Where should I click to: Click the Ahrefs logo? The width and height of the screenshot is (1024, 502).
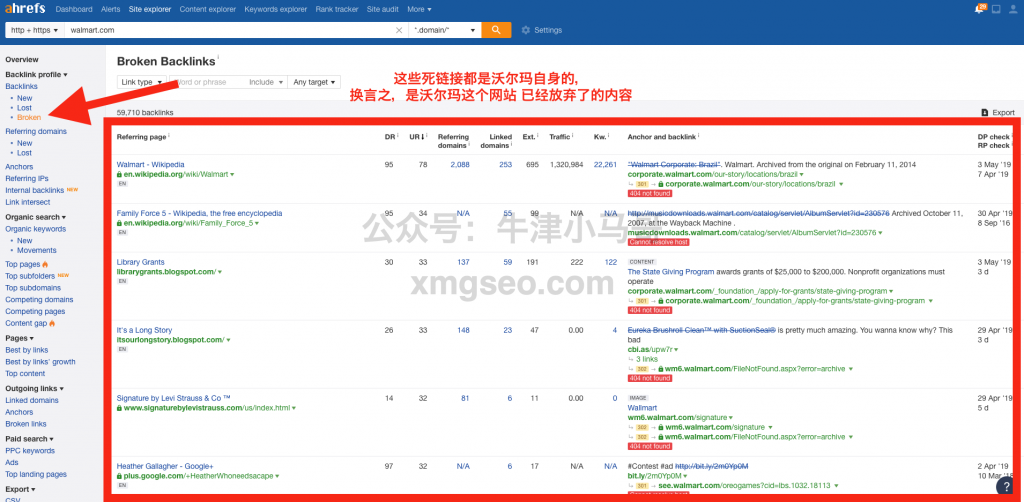pos(25,9)
